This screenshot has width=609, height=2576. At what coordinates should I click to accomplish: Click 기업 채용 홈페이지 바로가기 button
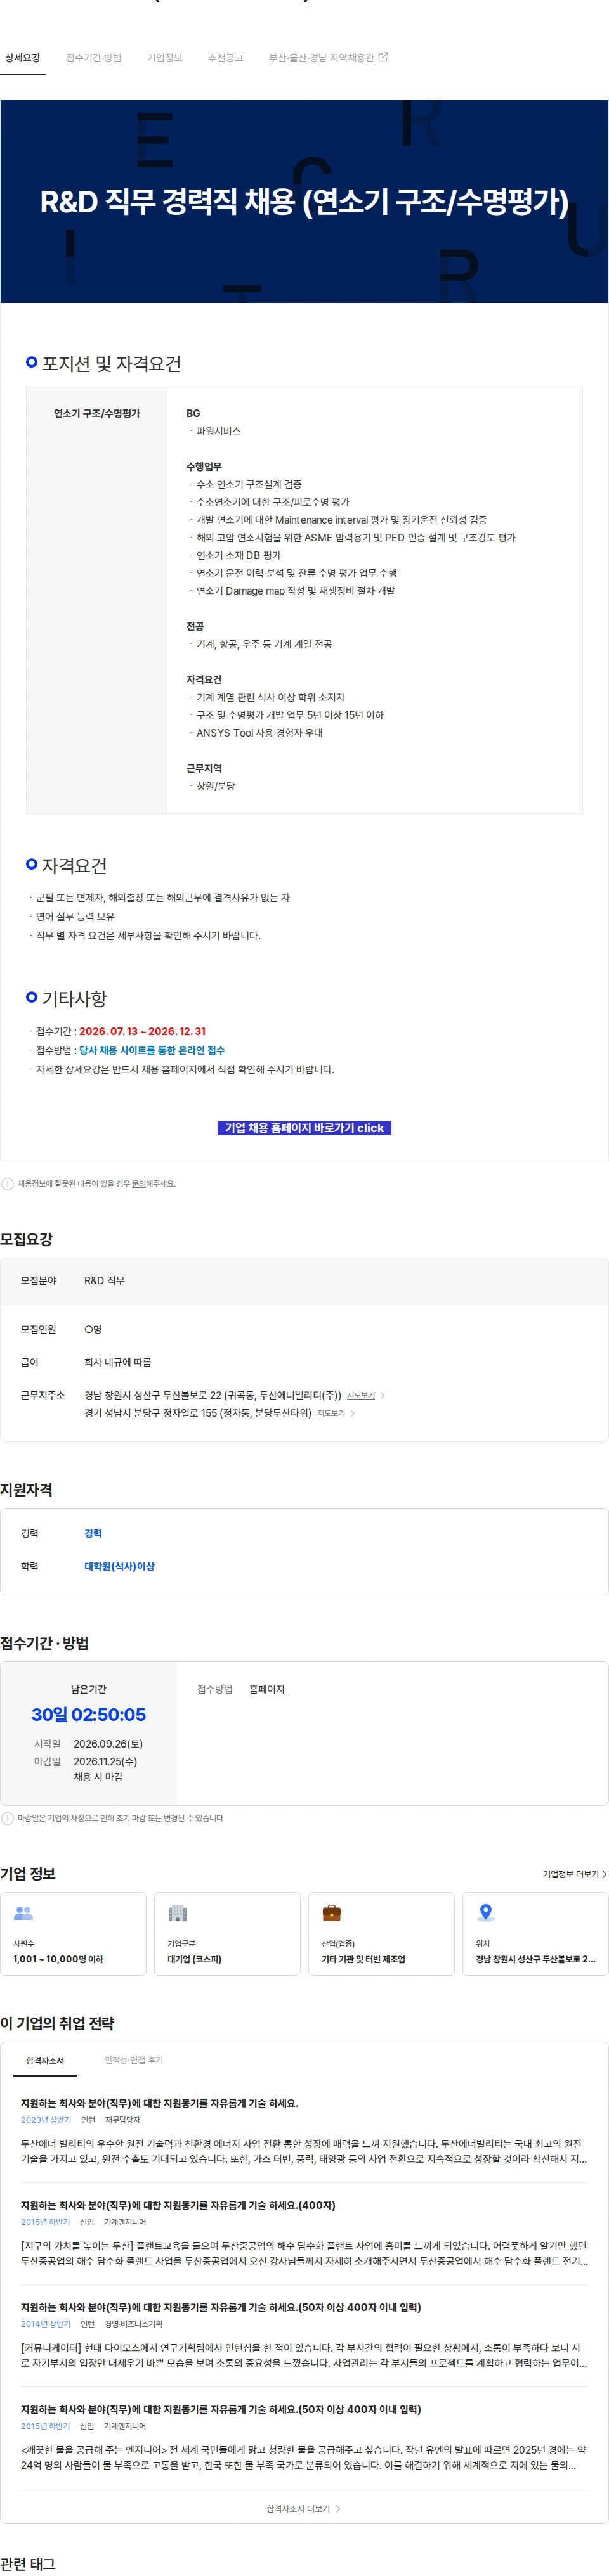coord(304,1128)
